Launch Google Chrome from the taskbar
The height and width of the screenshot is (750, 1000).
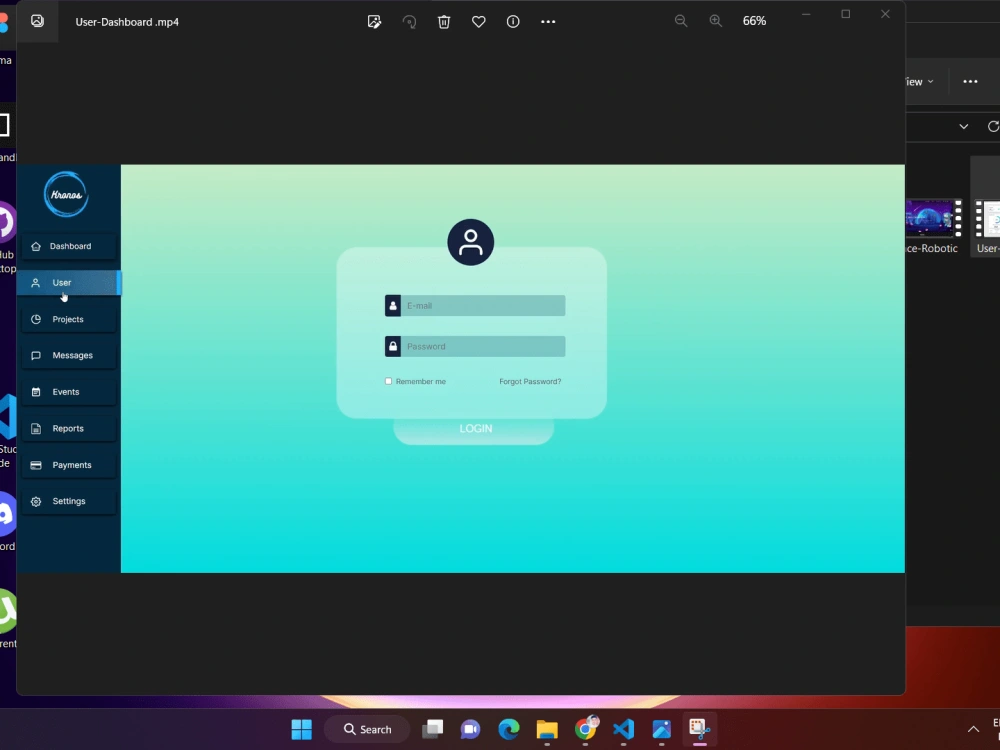click(x=586, y=730)
